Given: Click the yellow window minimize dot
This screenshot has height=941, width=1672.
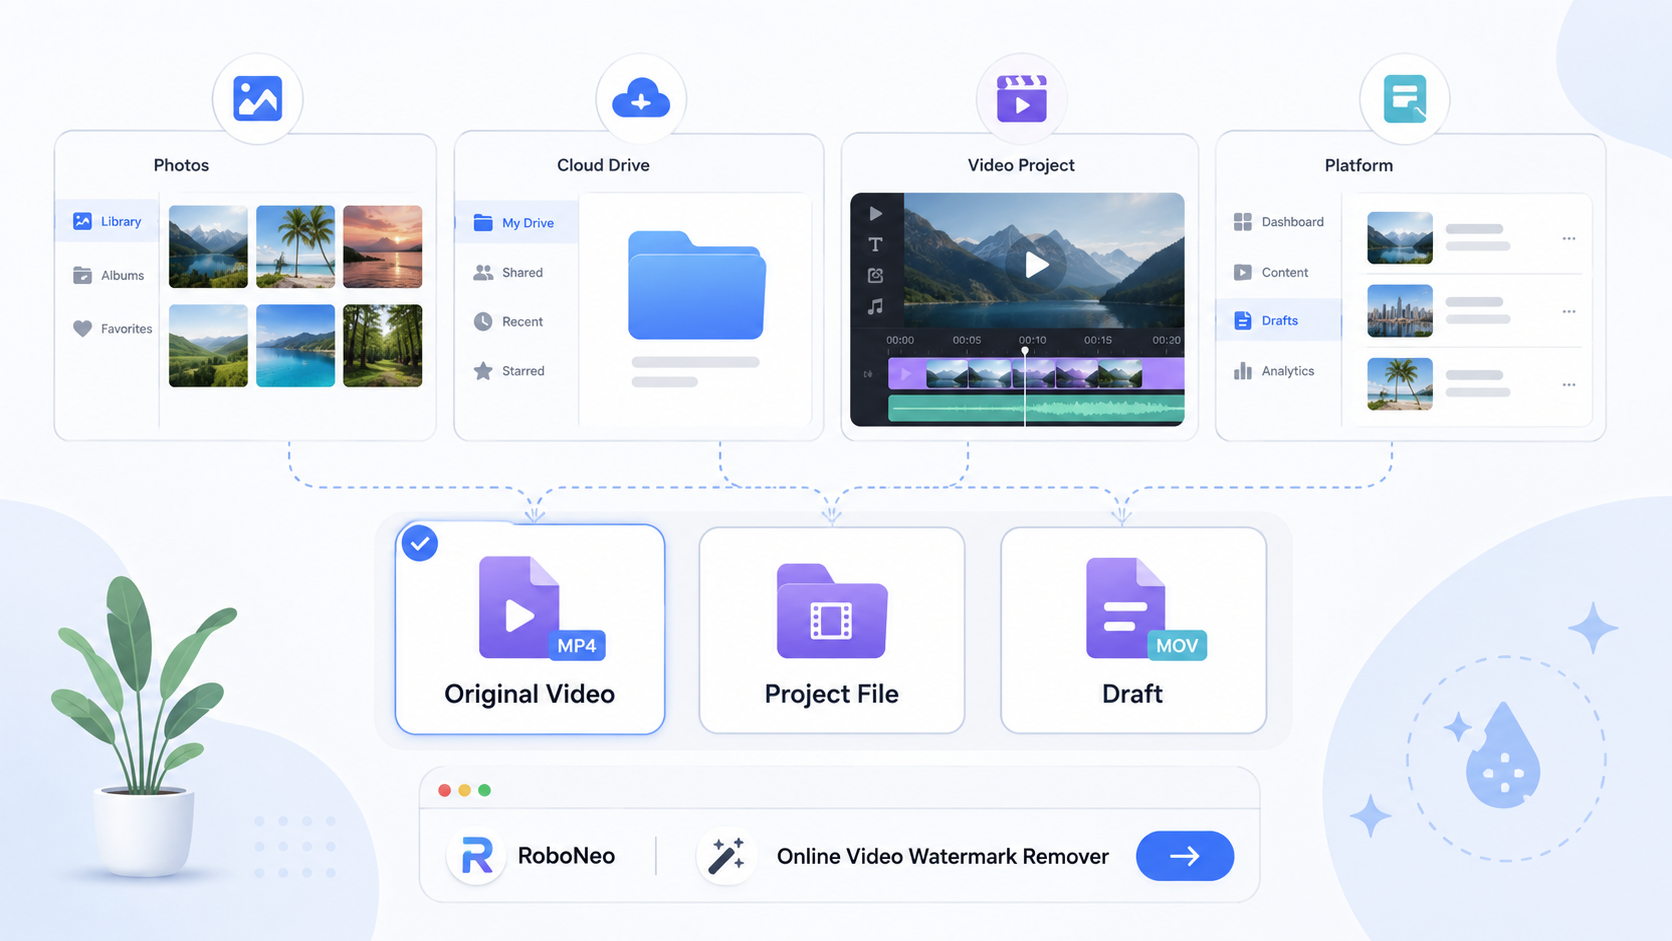Looking at the screenshot, I should pyautogui.click(x=464, y=790).
